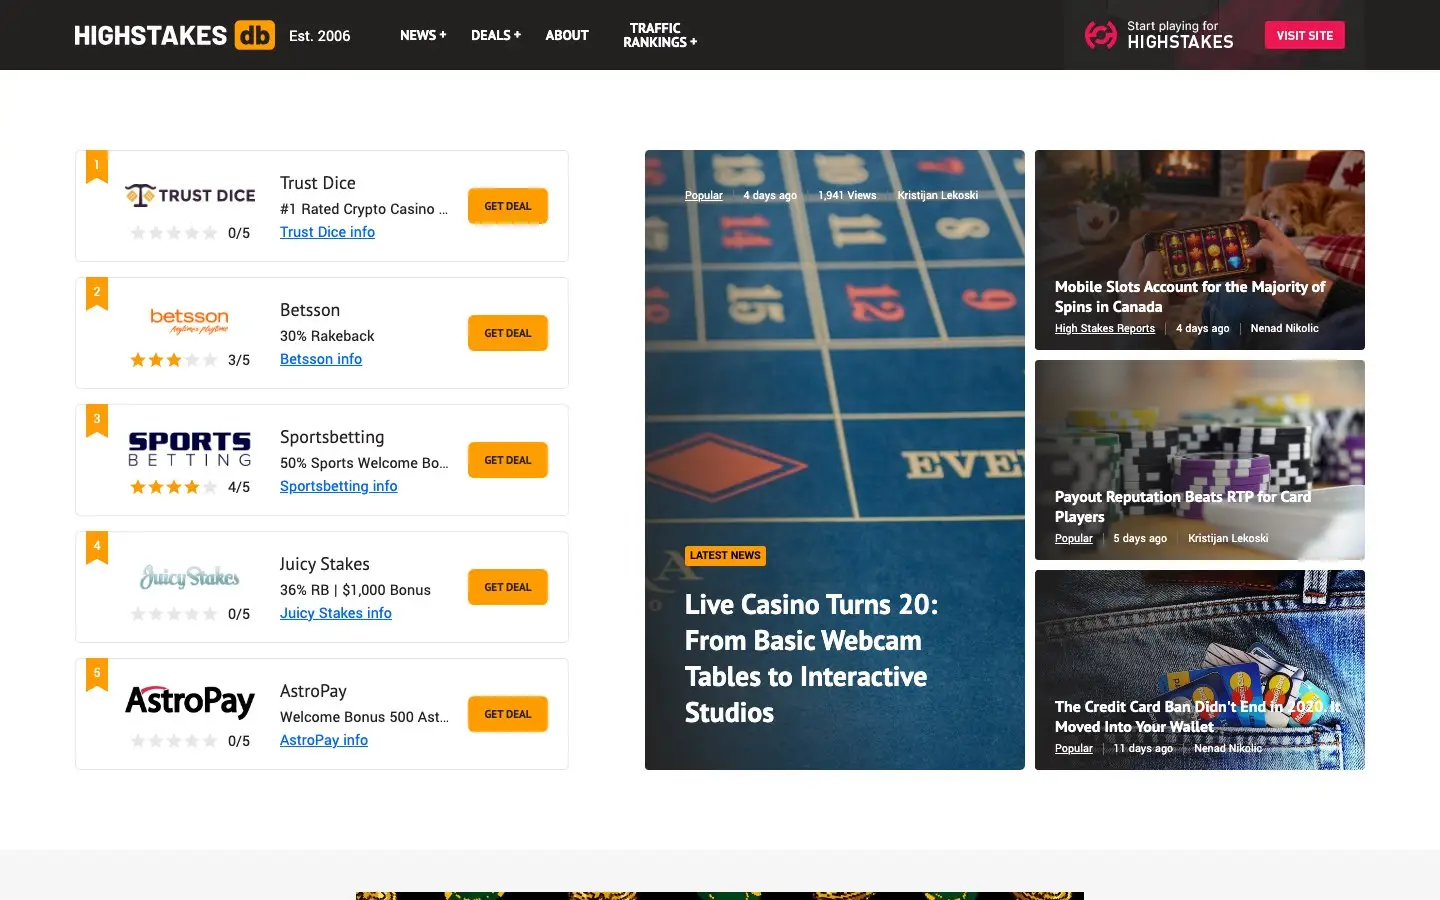Viewport: 1440px width, 900px height.
Task: Get the Sportsbetting deal
Action: tap(508, 460)
